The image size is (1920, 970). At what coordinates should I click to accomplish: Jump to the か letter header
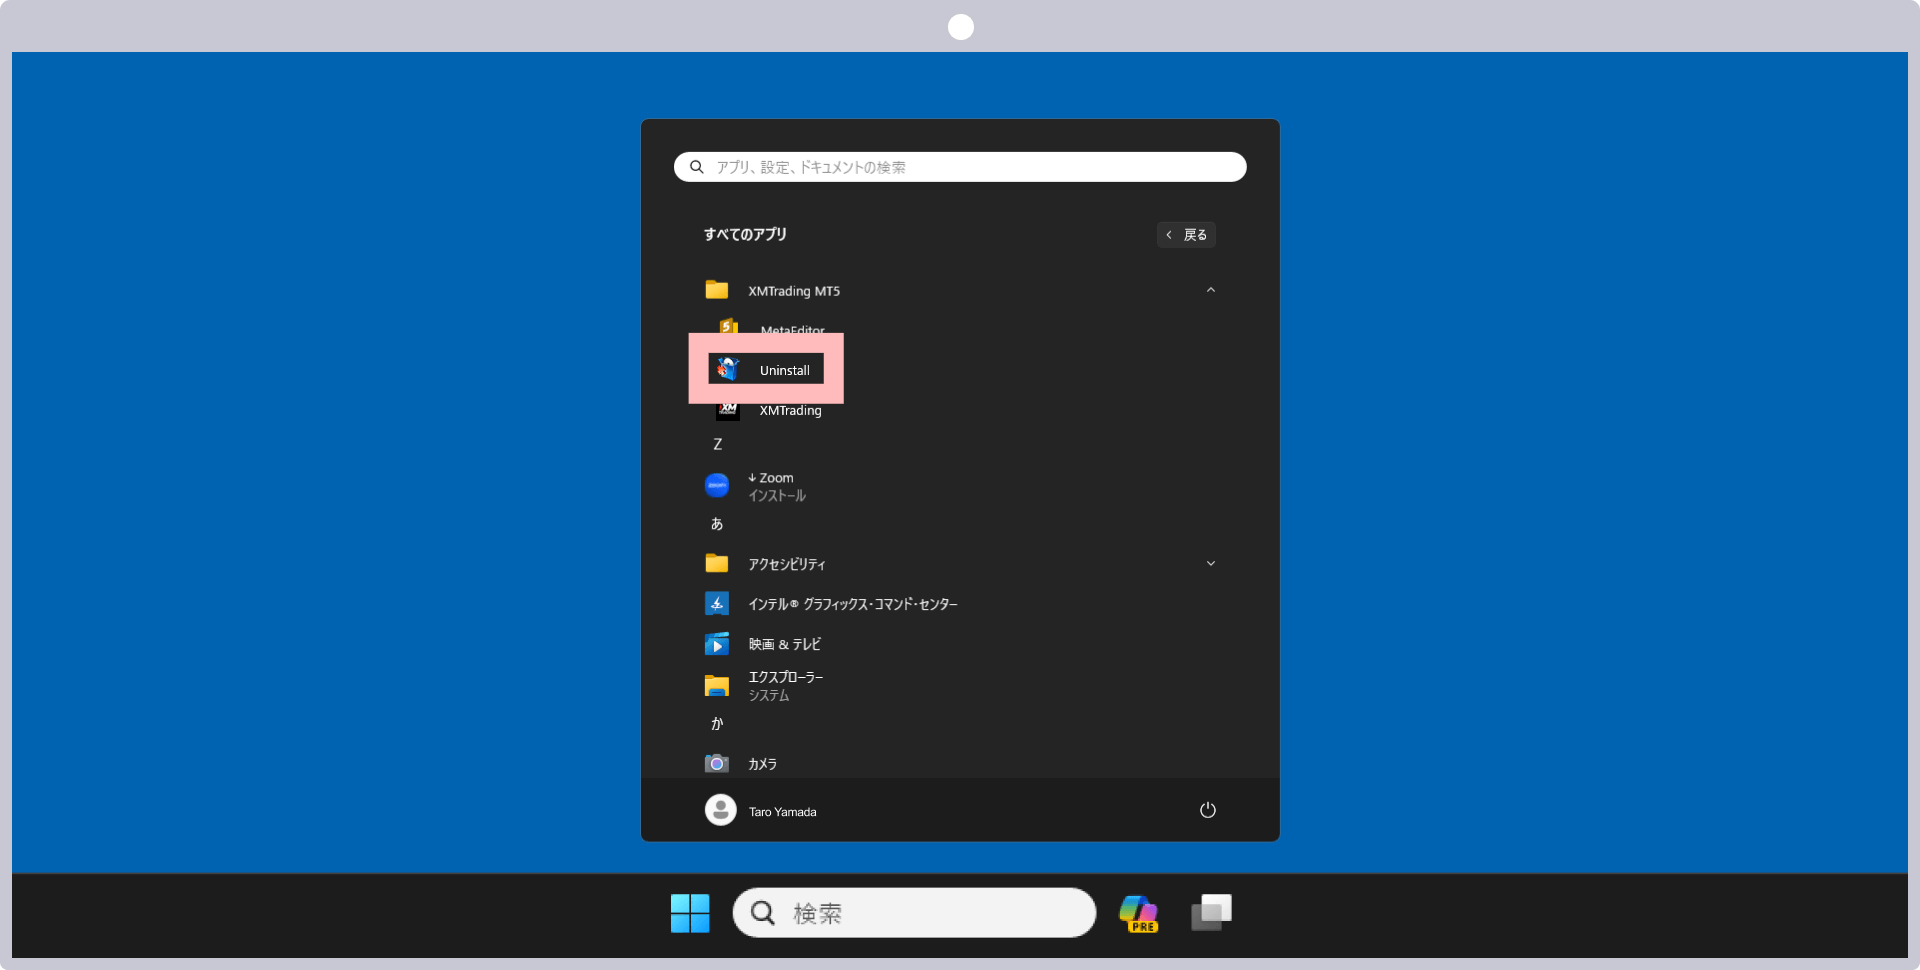click(717, 724)
